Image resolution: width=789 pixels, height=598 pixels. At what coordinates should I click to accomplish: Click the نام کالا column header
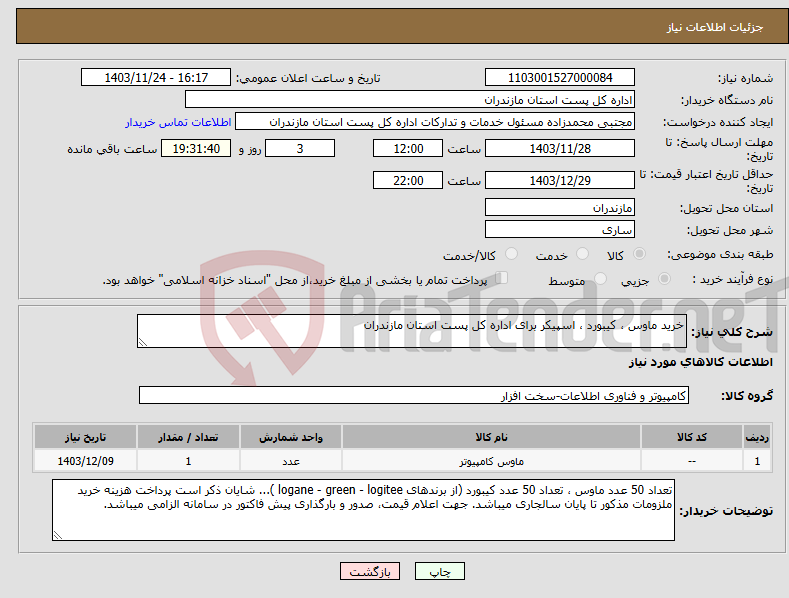pyautogui.click(x=491, y=437)
